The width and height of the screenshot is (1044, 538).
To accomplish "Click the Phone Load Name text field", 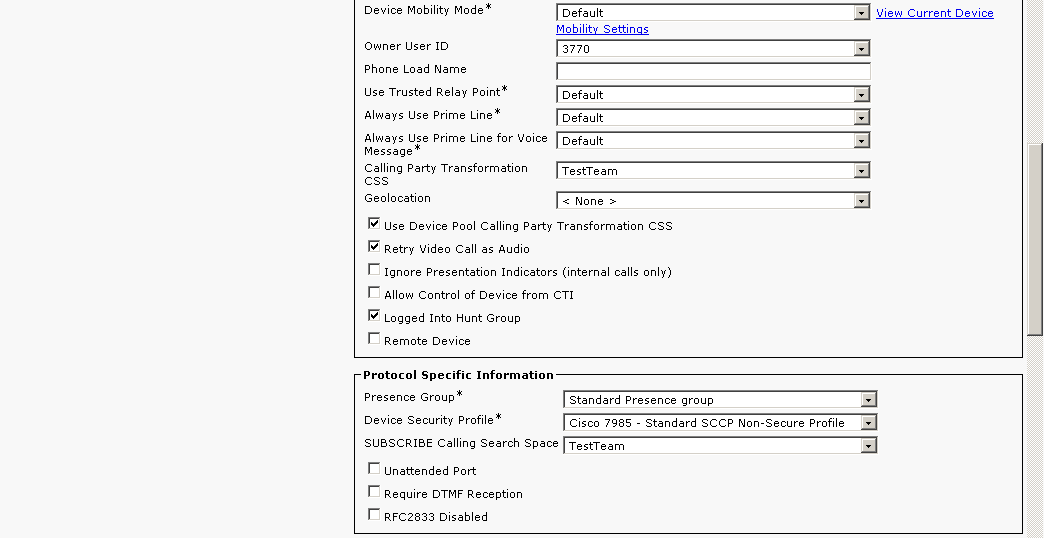I will click(713, 71).
